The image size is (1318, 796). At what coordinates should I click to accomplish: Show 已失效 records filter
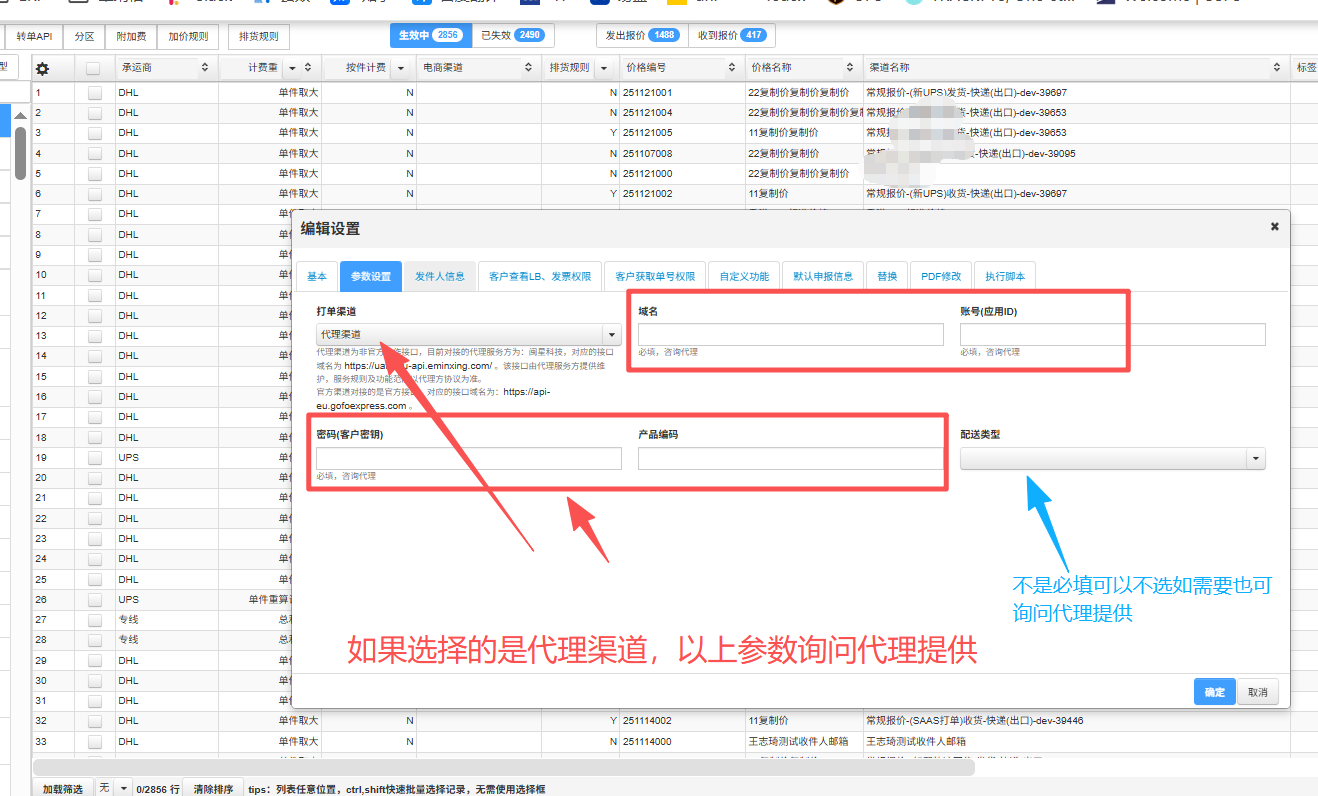(x=512, y=35)
